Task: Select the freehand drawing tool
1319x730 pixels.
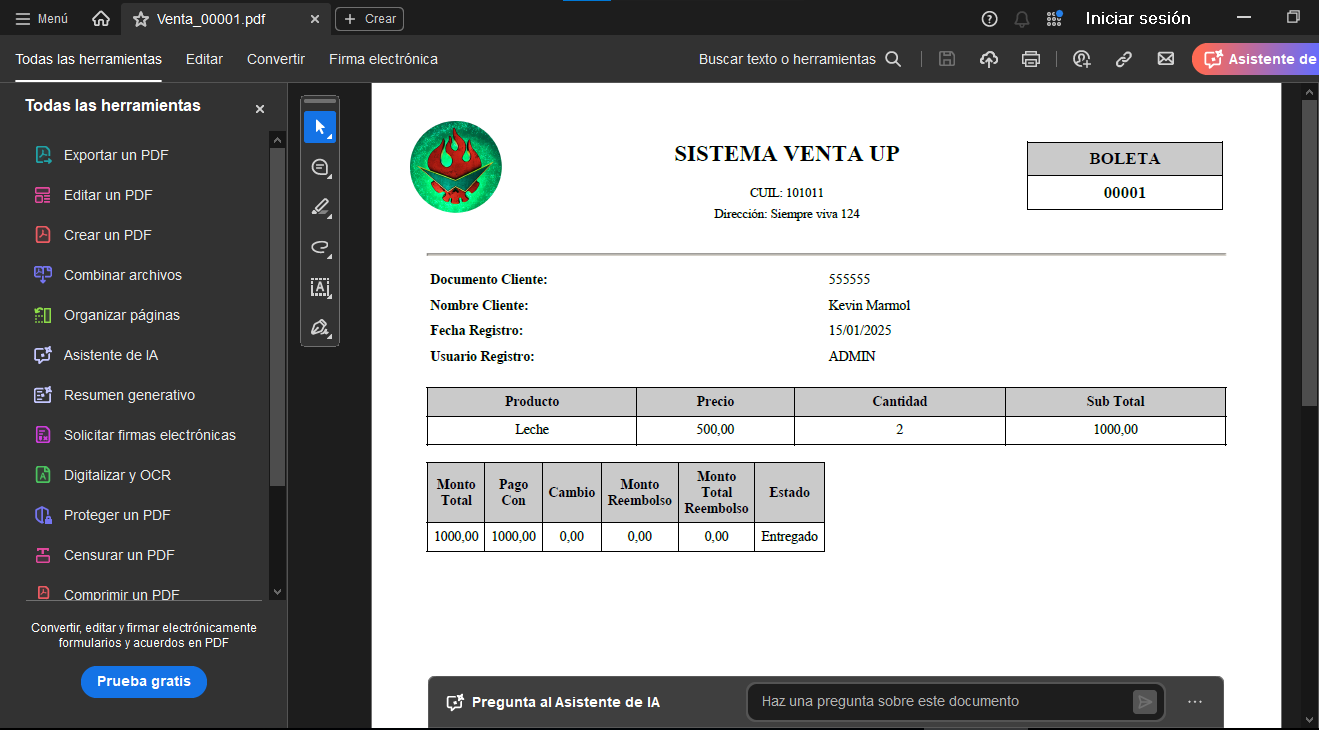Action: click(x=320, y=247)
